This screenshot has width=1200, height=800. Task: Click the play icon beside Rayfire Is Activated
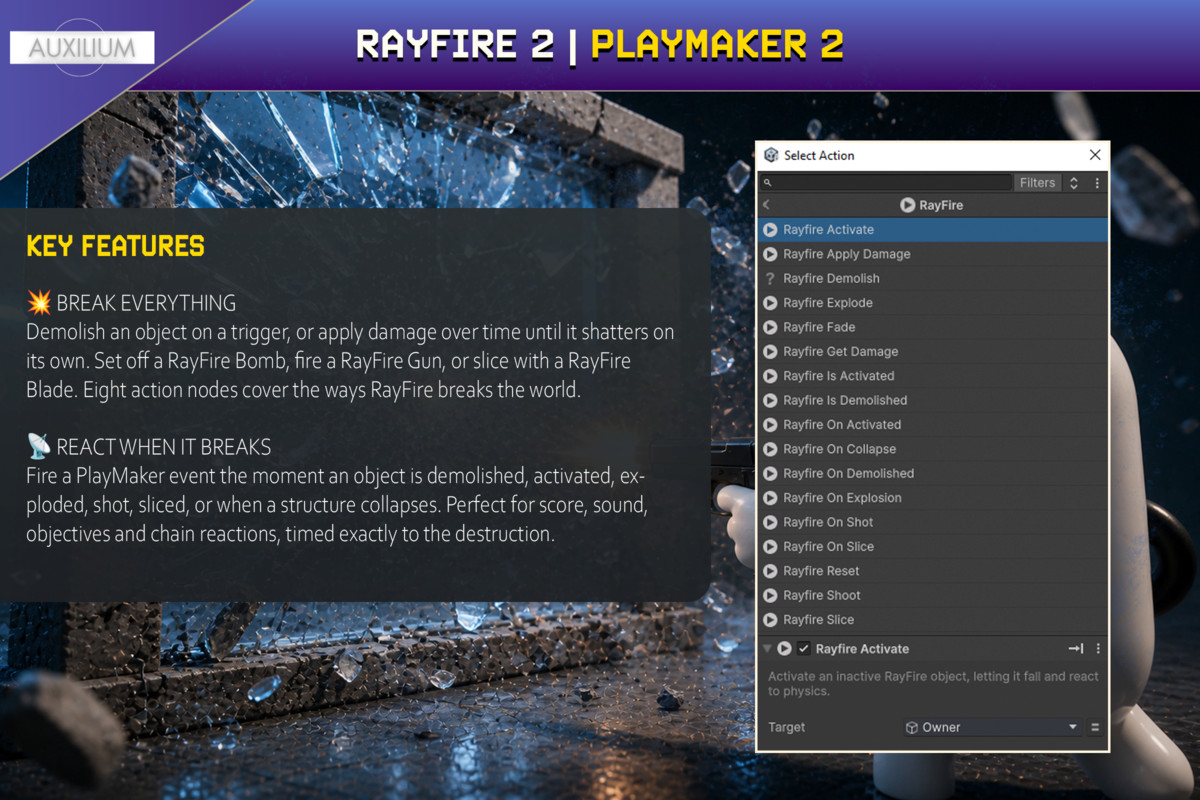770,376
